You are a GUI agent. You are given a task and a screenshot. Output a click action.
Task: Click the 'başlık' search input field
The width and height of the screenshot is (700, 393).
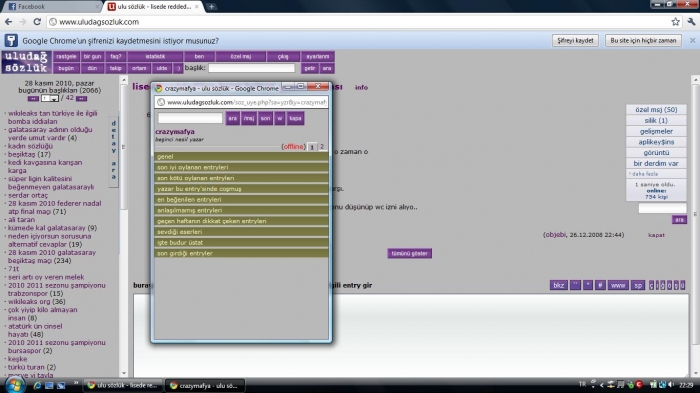tap(251, 68)
